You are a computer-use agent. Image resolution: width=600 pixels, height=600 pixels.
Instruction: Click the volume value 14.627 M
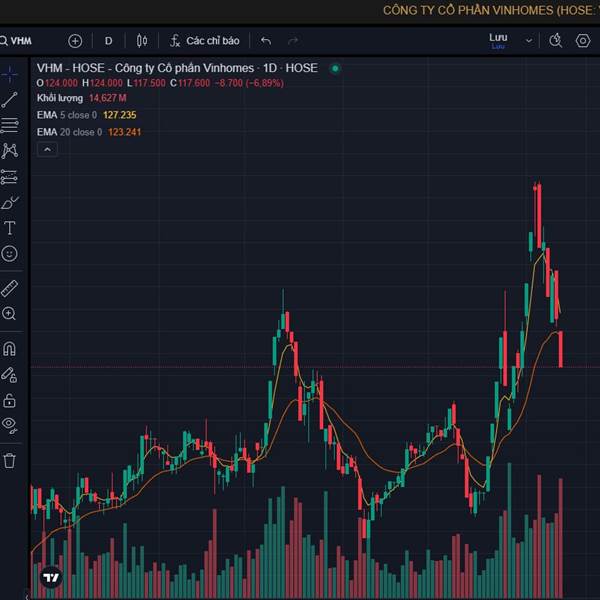tap(108, 98)
